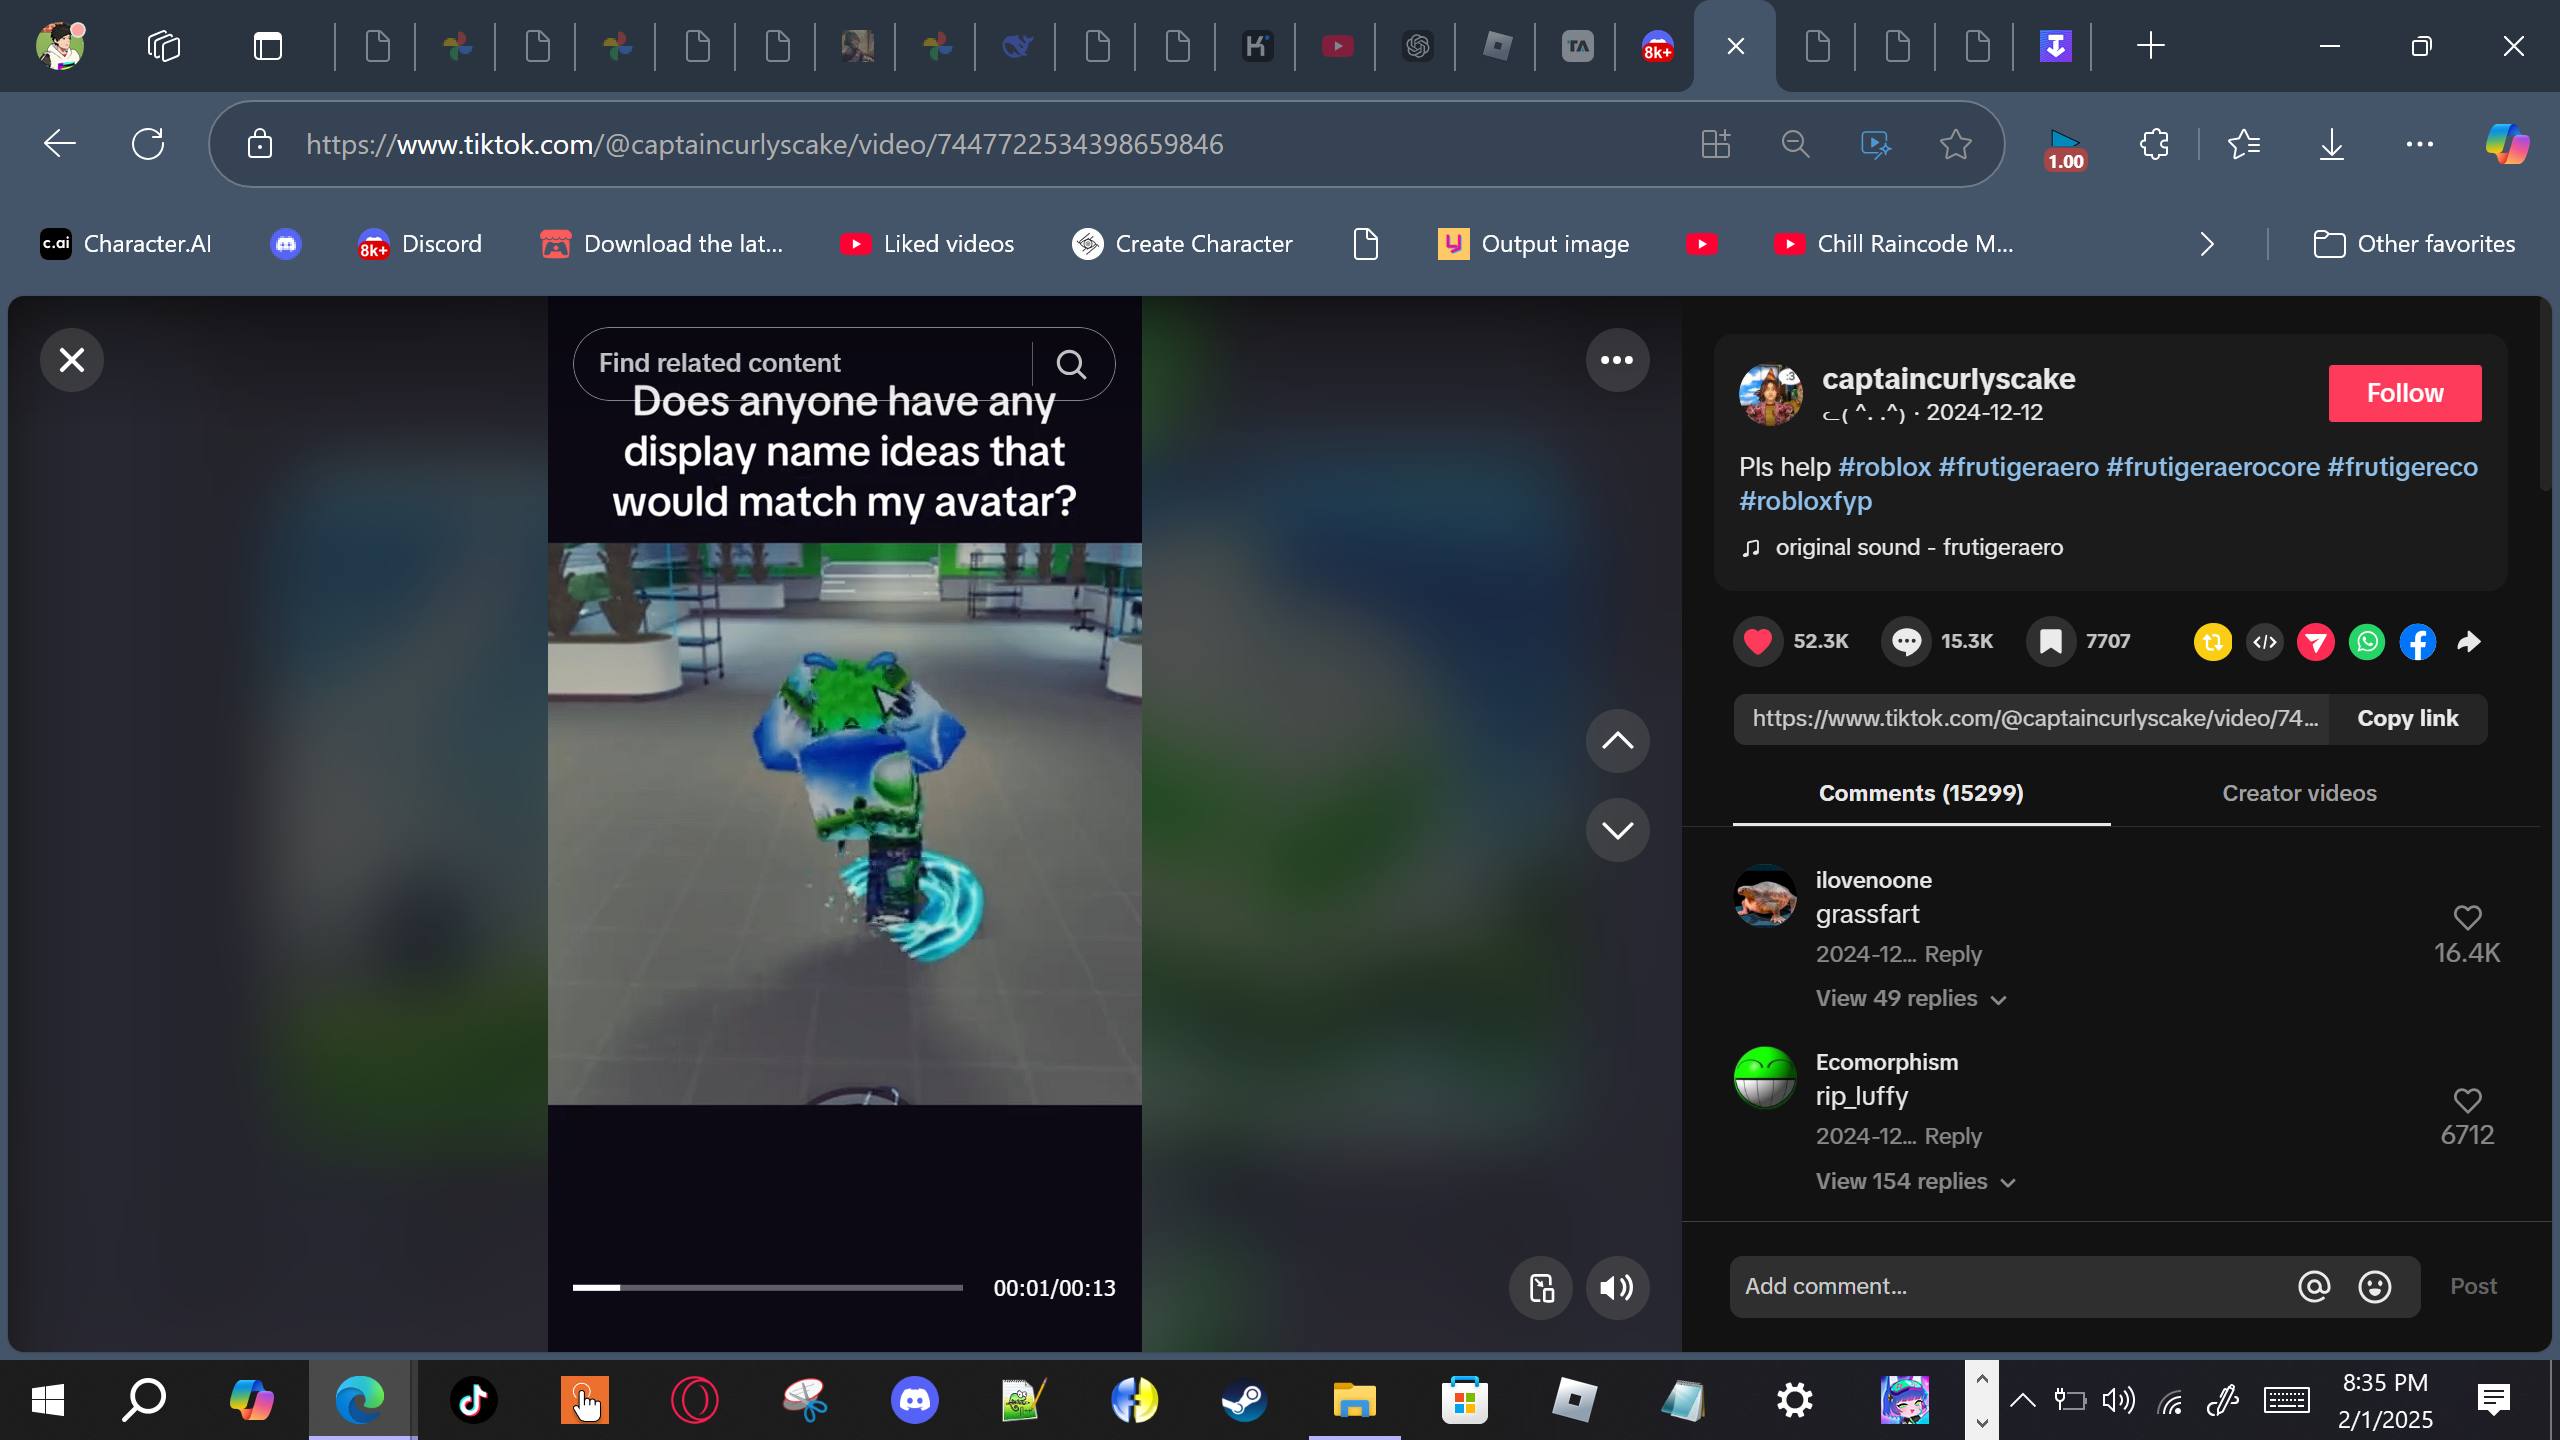Seek in the video progress bar

coord(767,1288)
